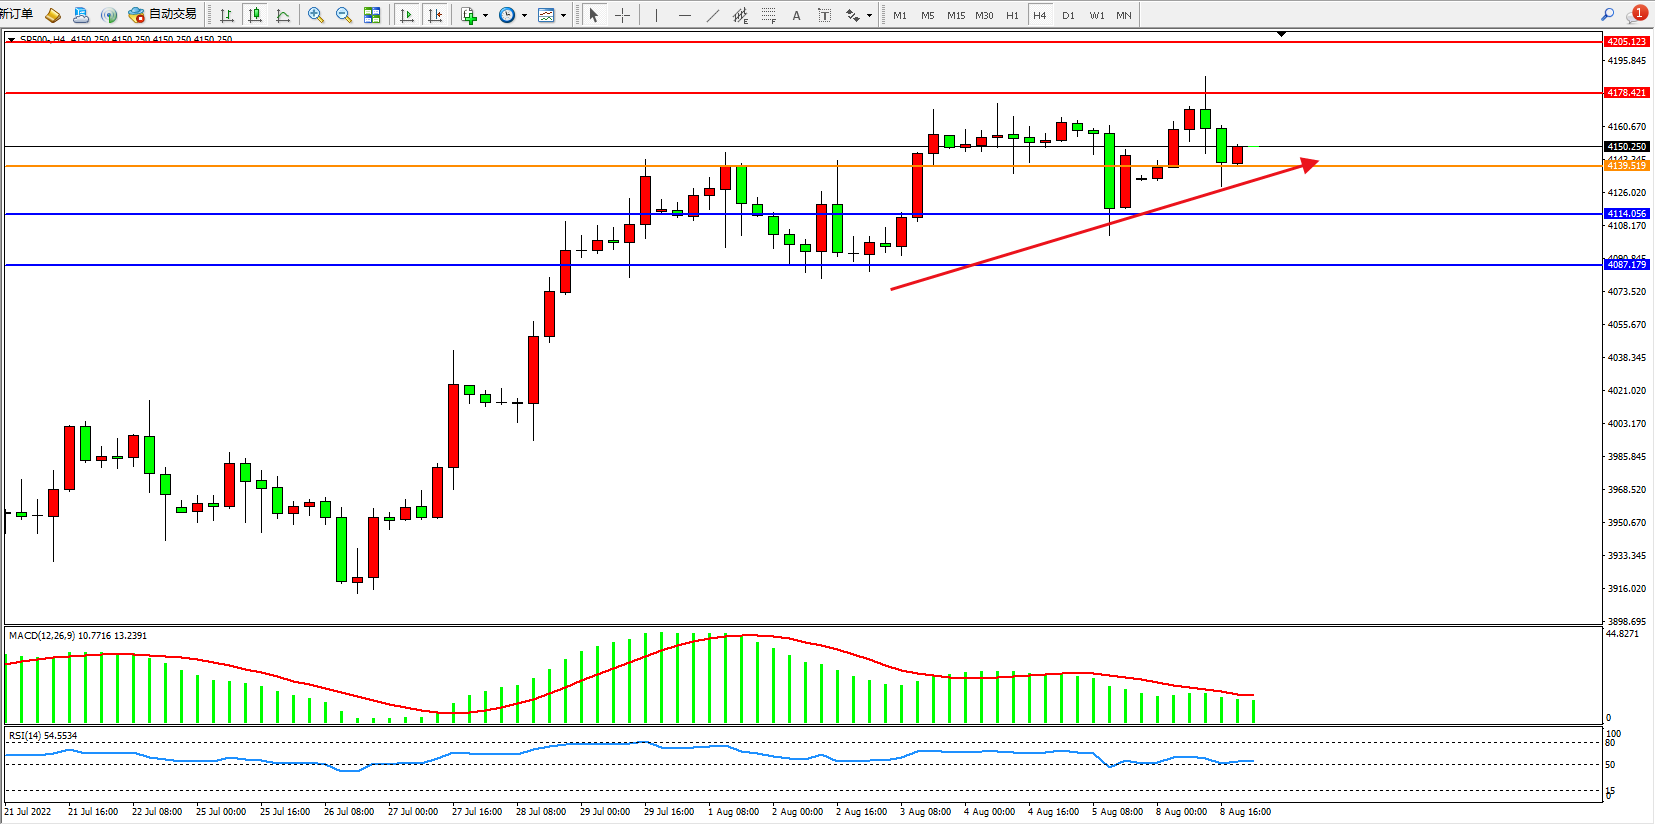Image resolution: width=1655 pixels, height=825 pixels.
Task: Open the Tile Windows layout icon
Action: 372,15
